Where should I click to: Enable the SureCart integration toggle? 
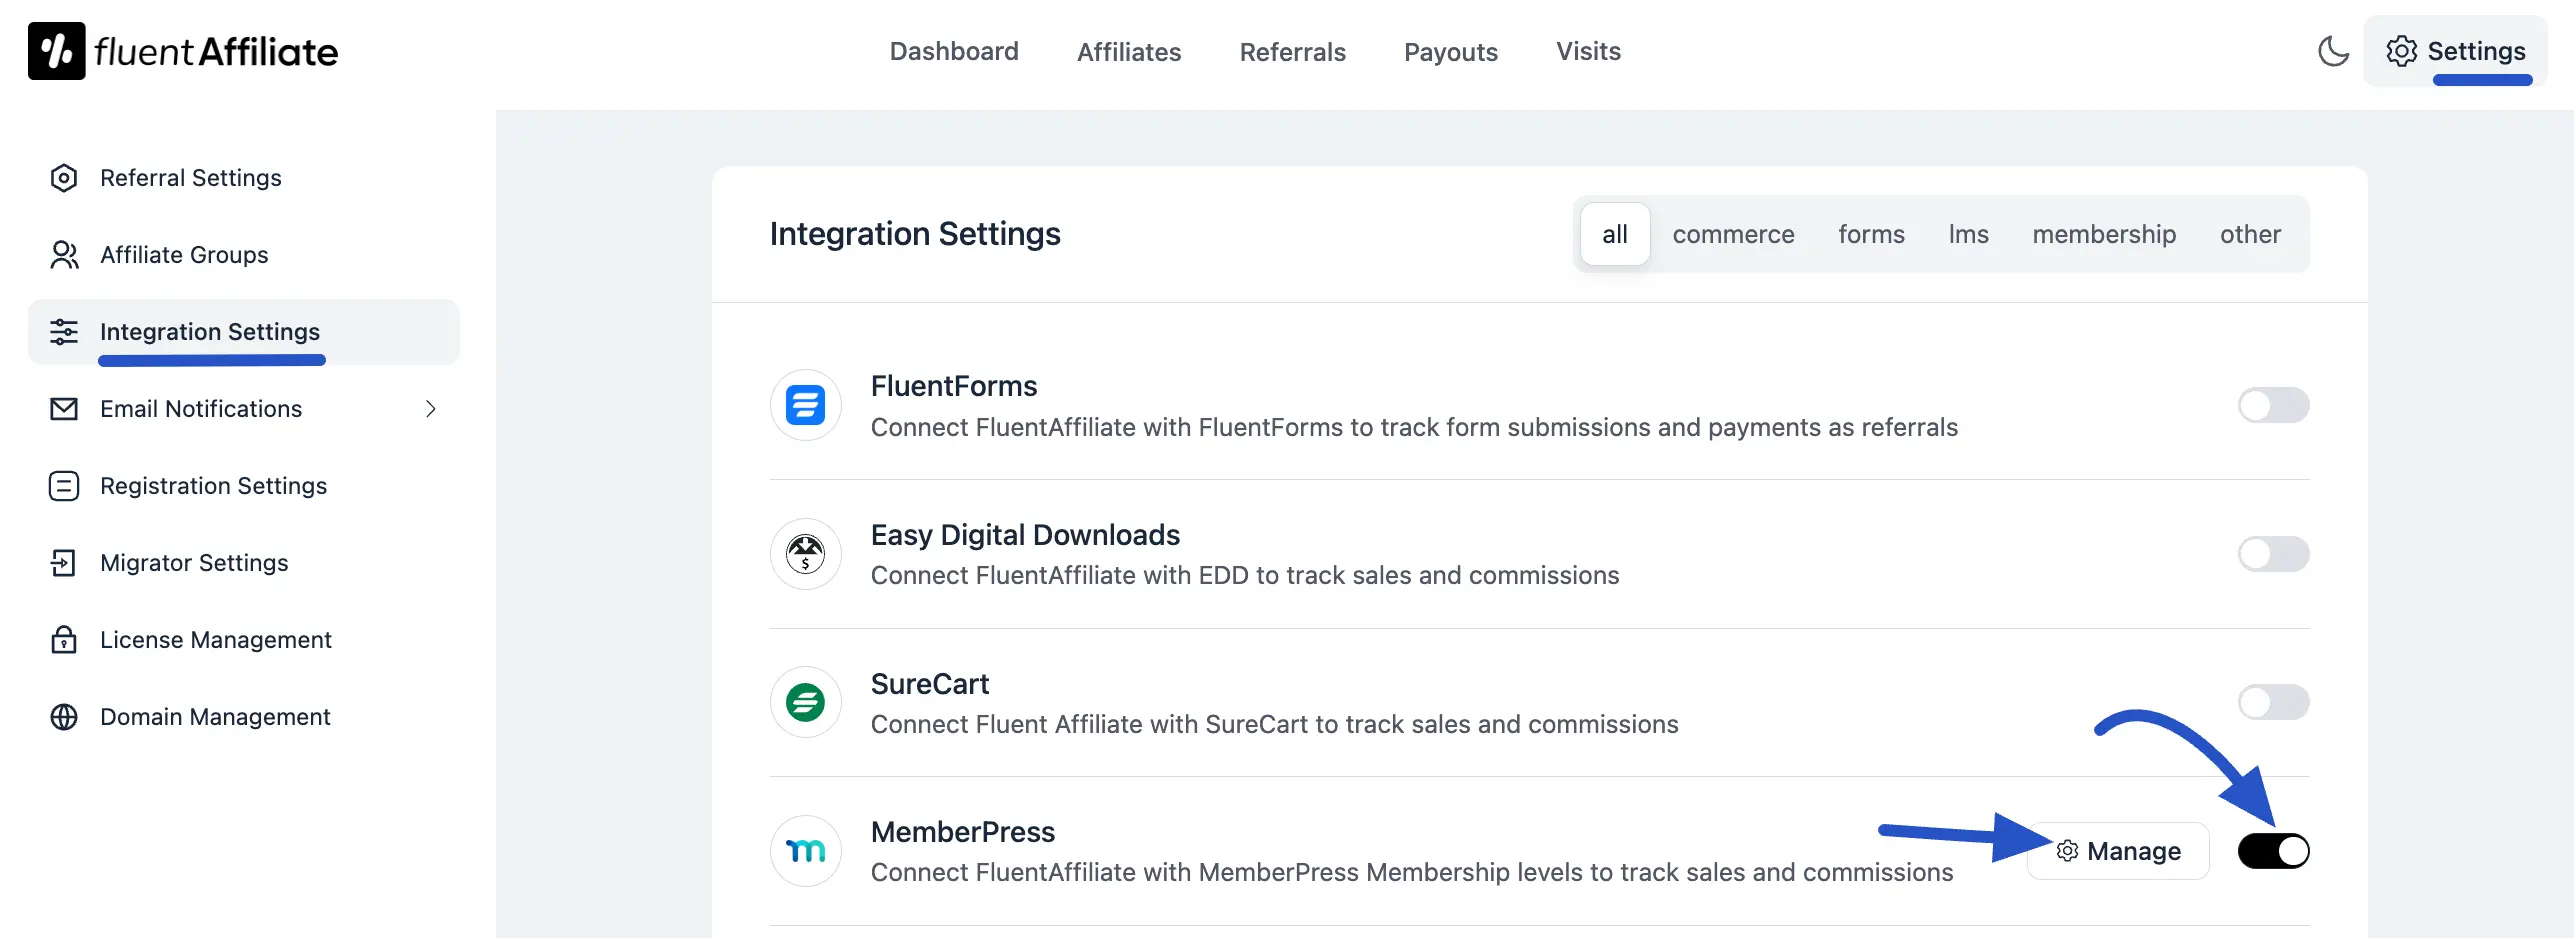point(2274,702)
